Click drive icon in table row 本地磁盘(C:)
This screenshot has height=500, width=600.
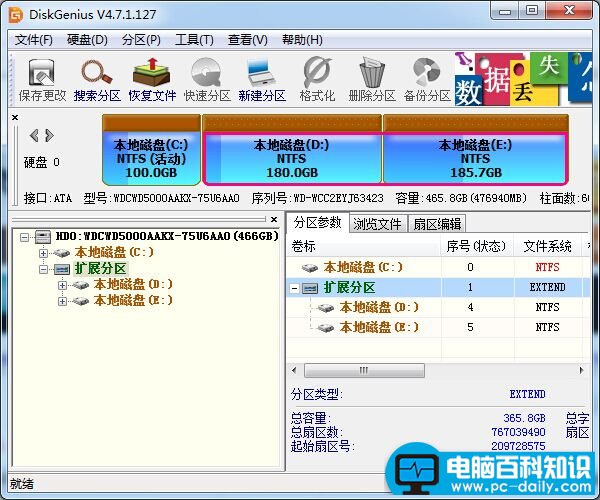pos(310,267)
